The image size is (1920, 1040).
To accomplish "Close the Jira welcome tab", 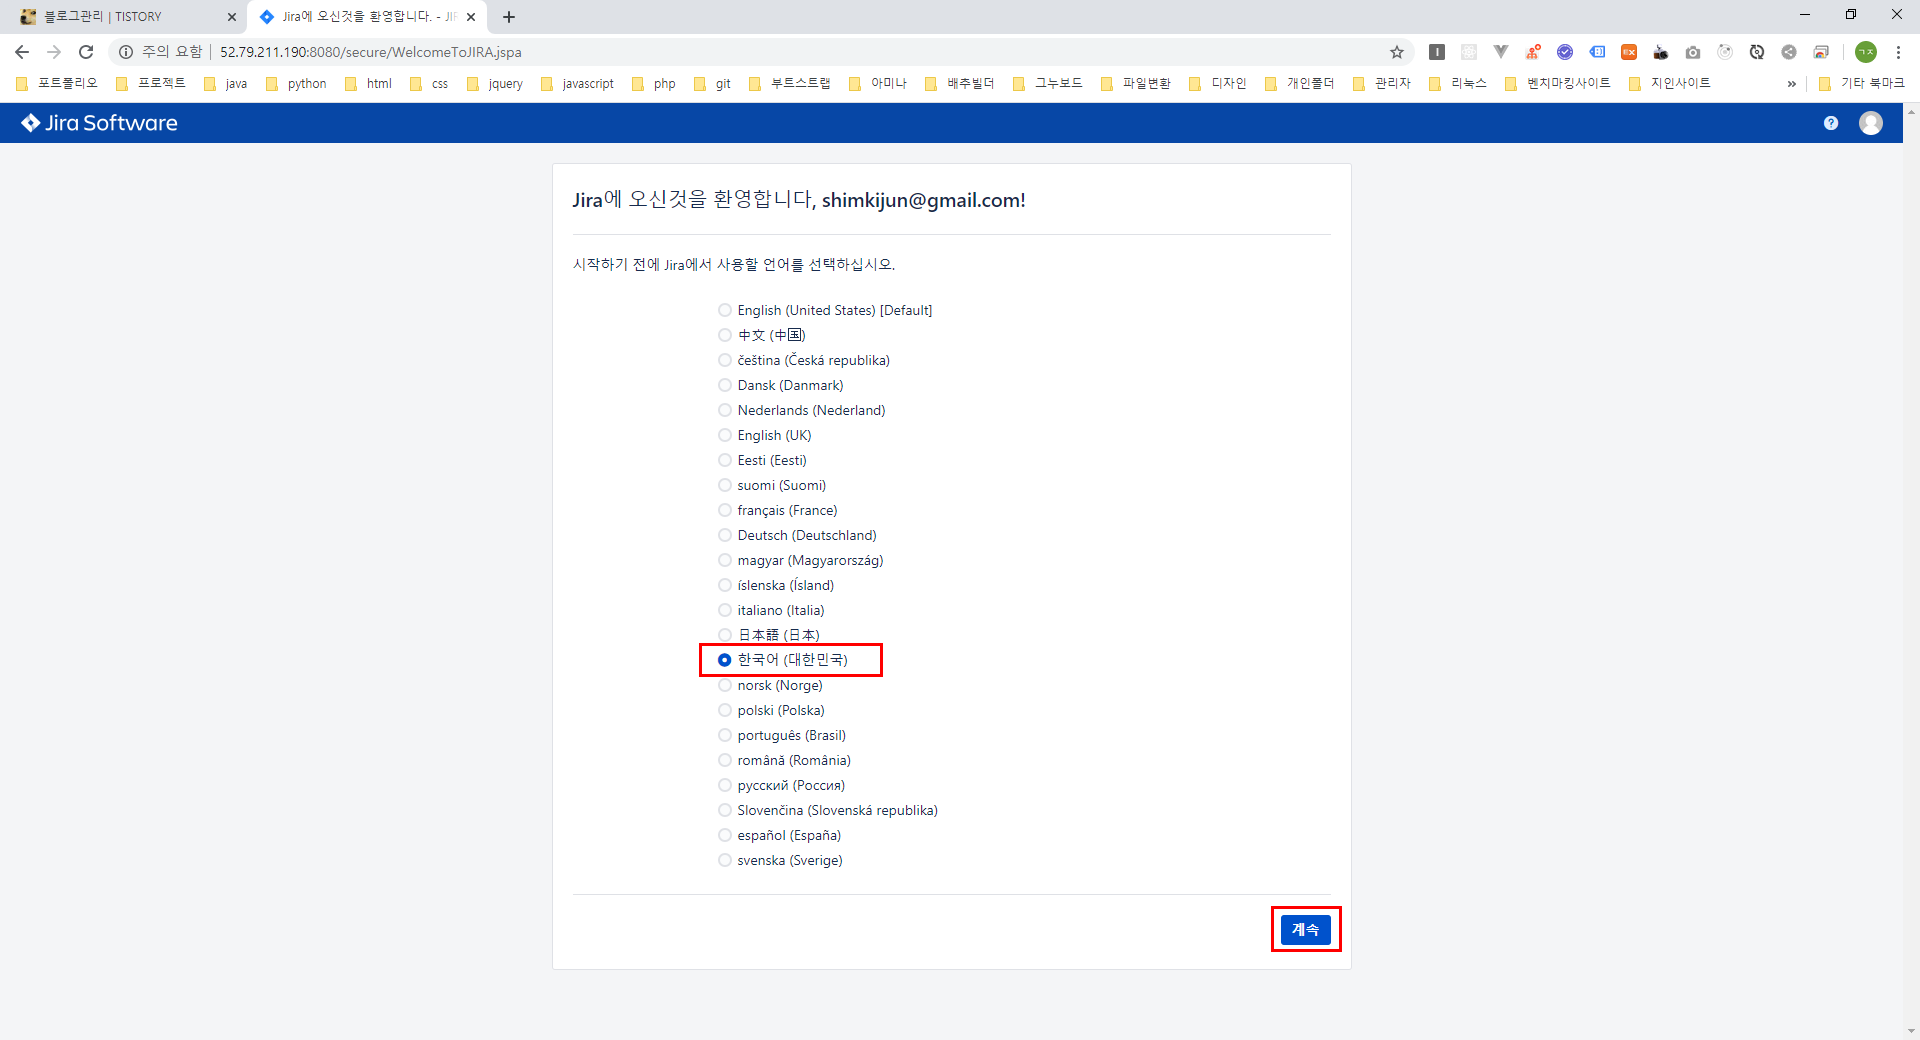I will tap(471, 17).
